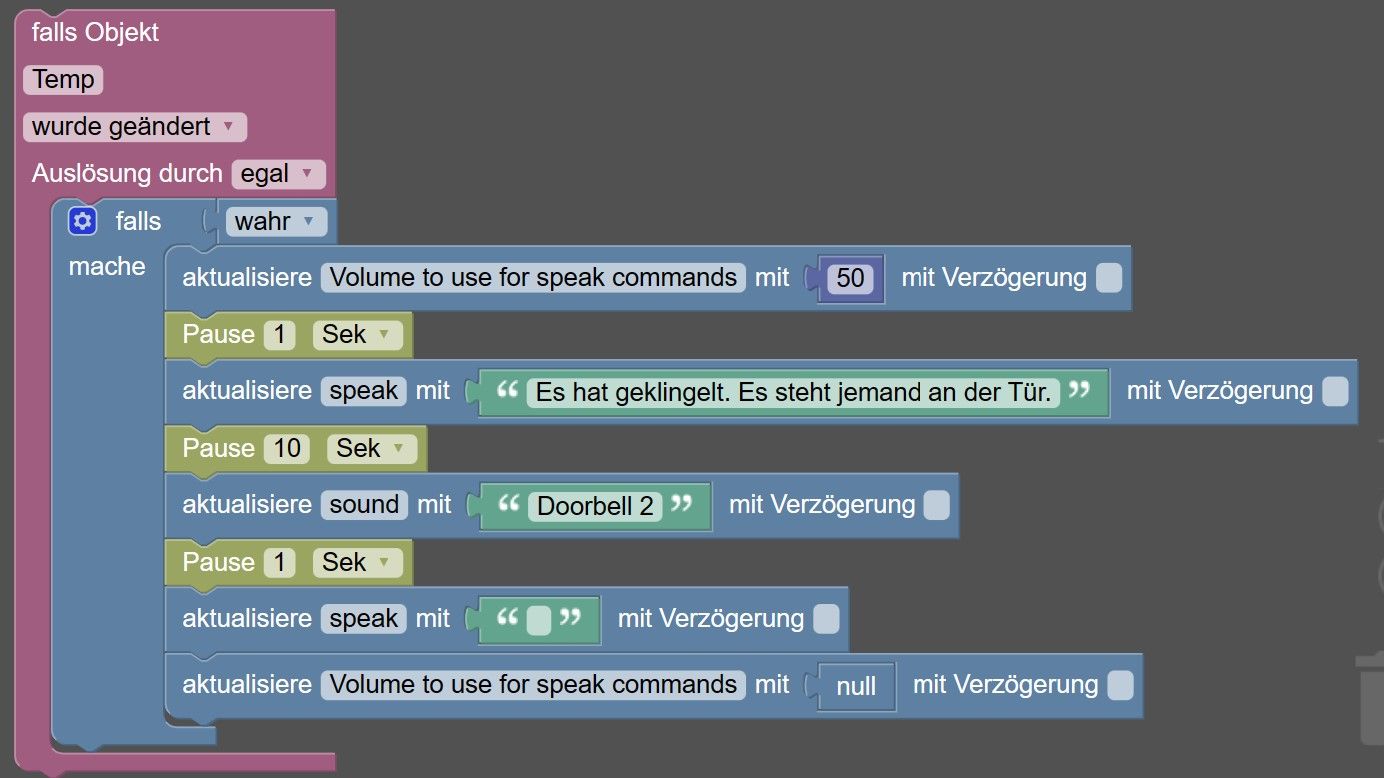Change the Sek unit of 10 pause
Viewport: 1384px width, 778px height.
coord(371,449)
